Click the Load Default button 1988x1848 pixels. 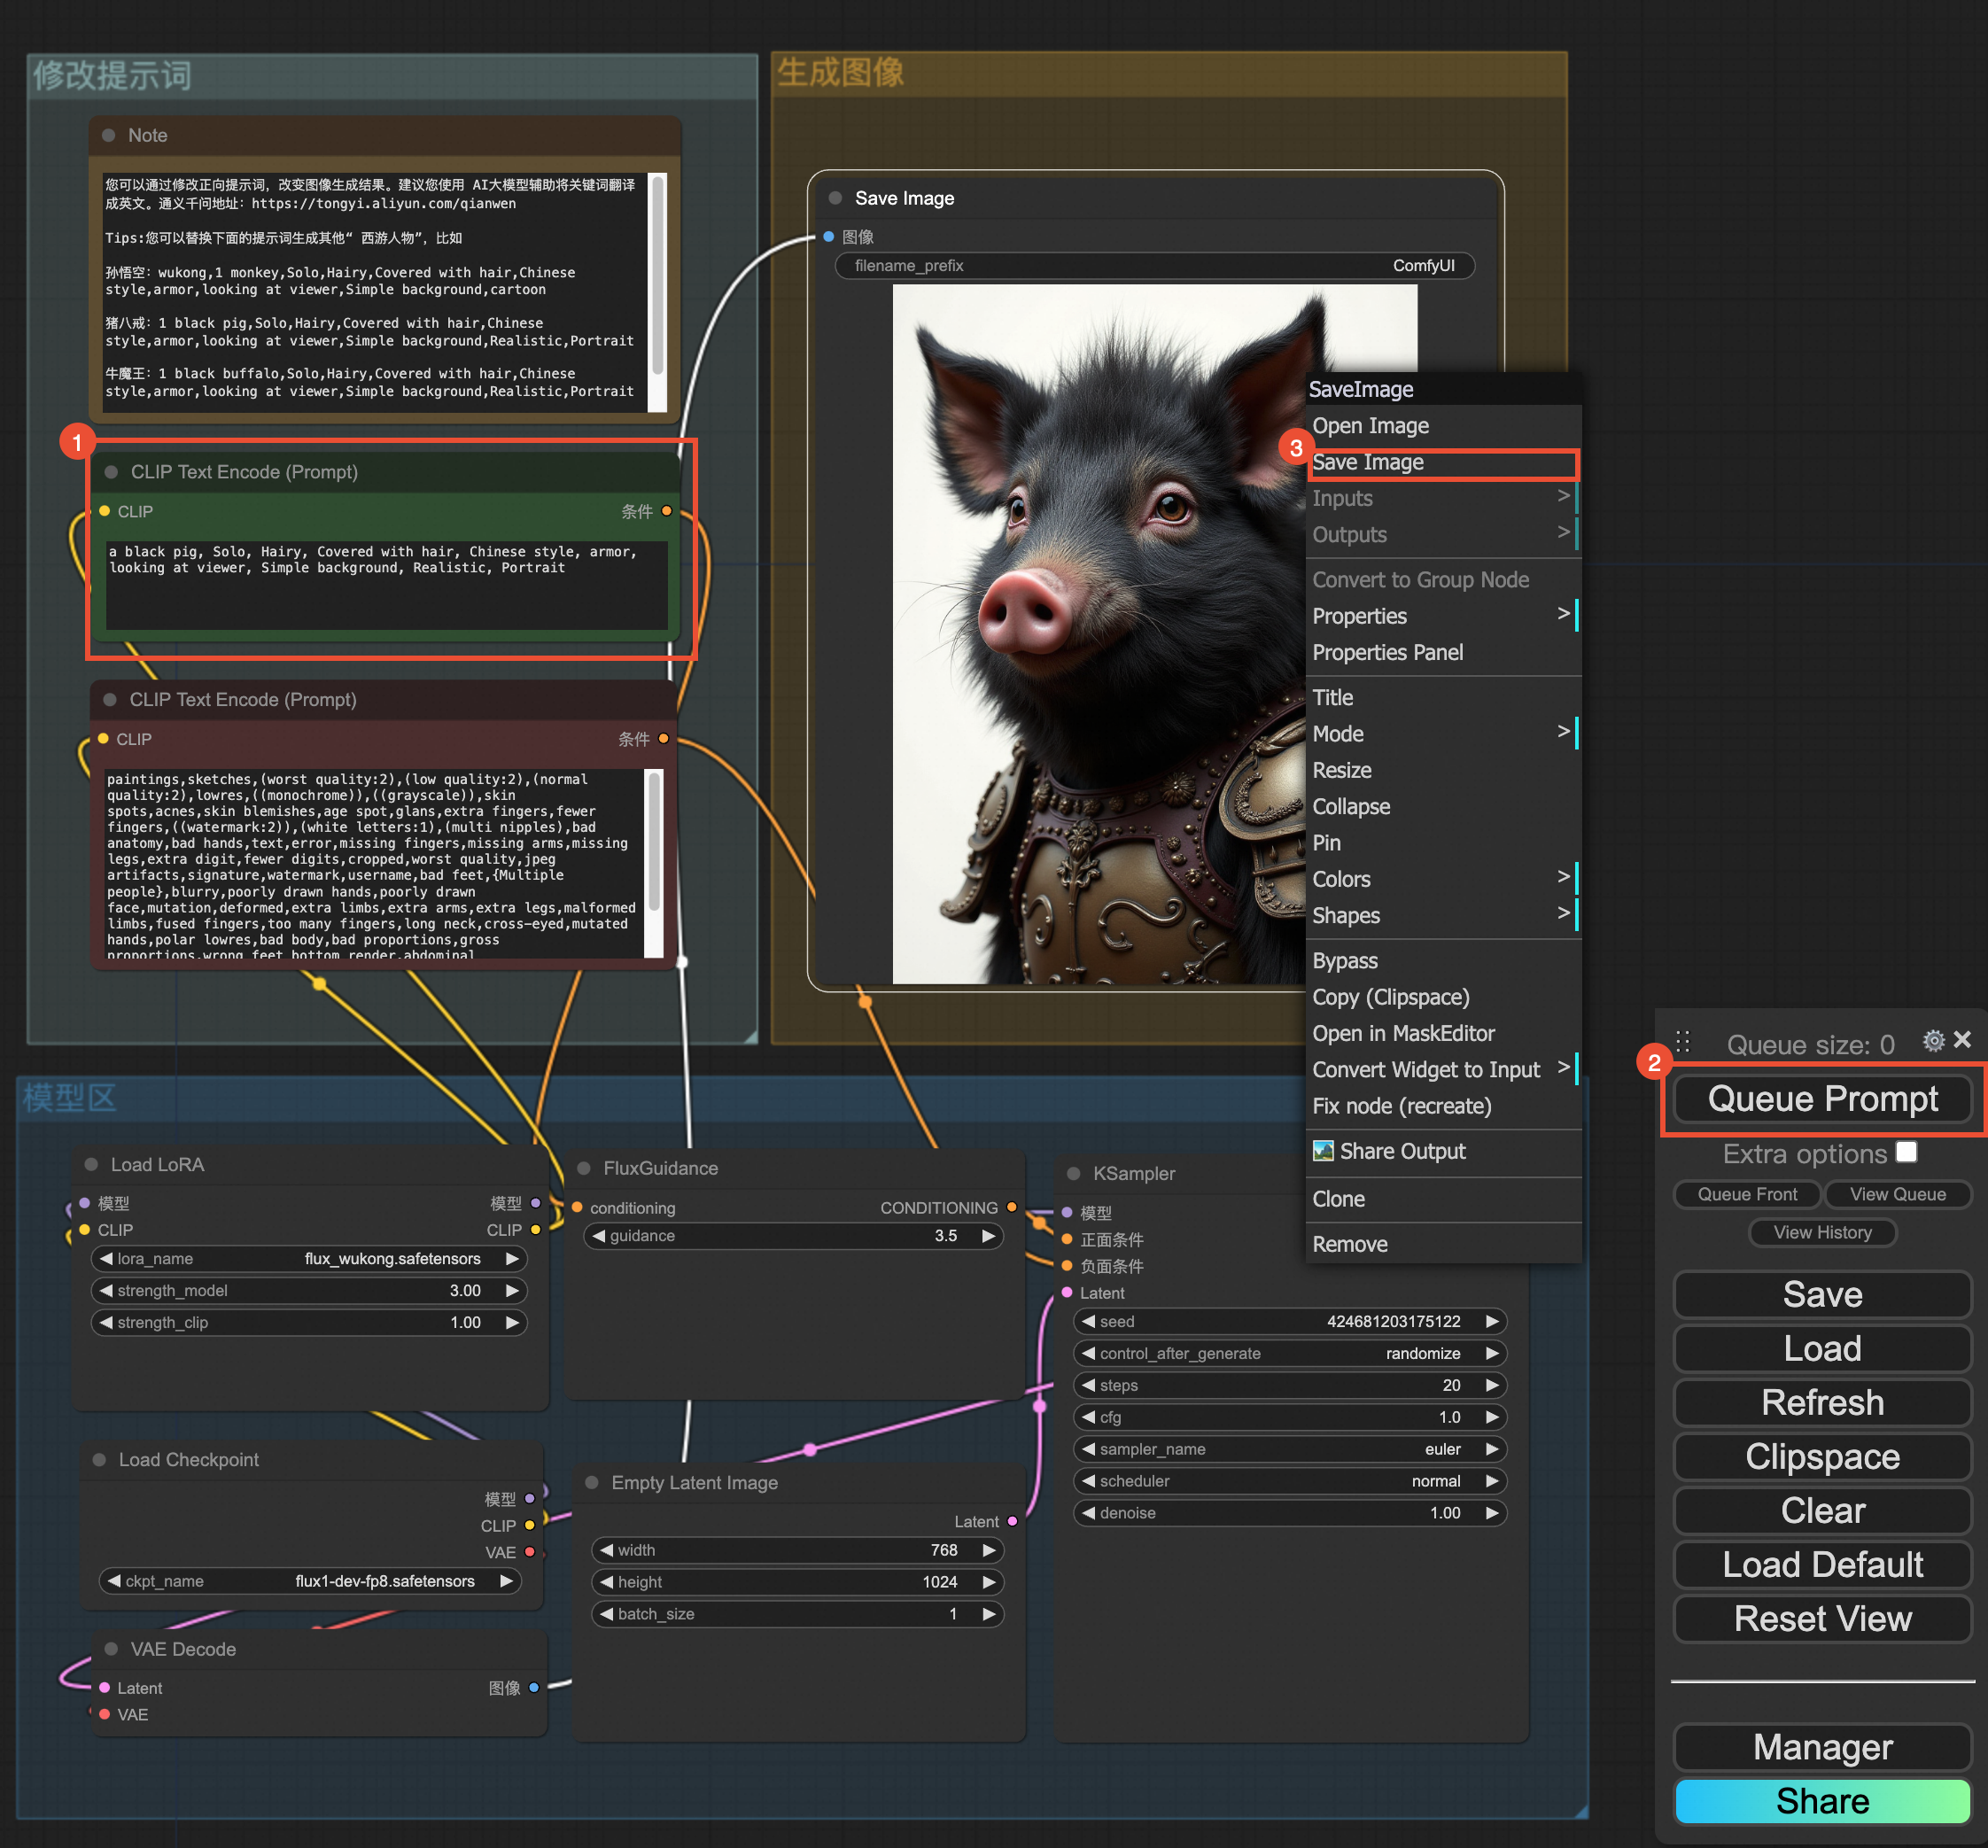pos(1822,1564)
